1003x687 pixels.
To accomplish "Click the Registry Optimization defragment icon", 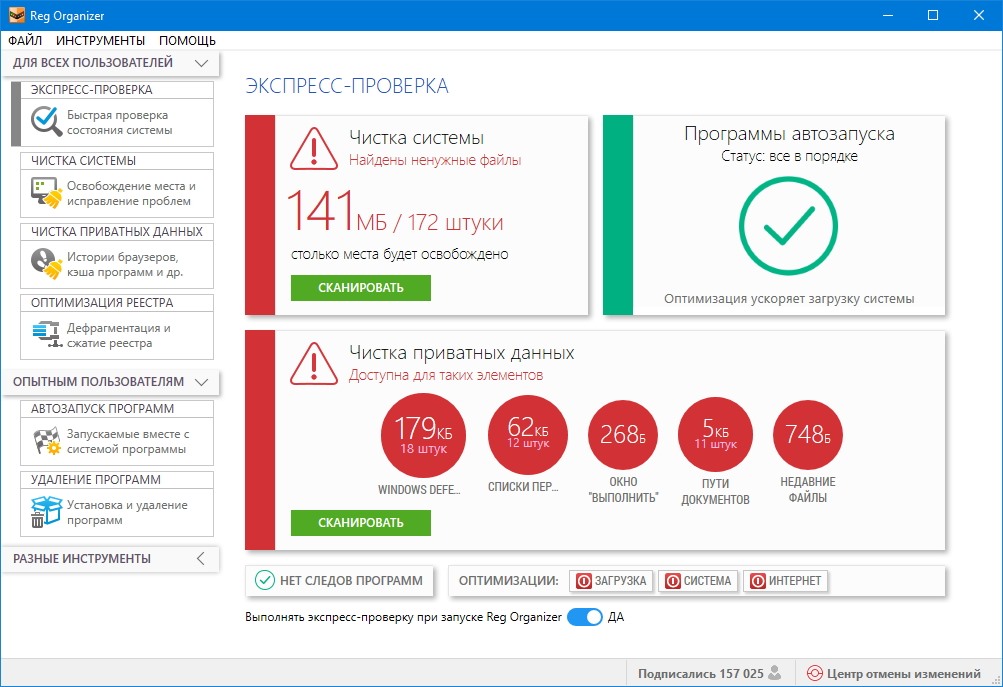I will [45, 334].
